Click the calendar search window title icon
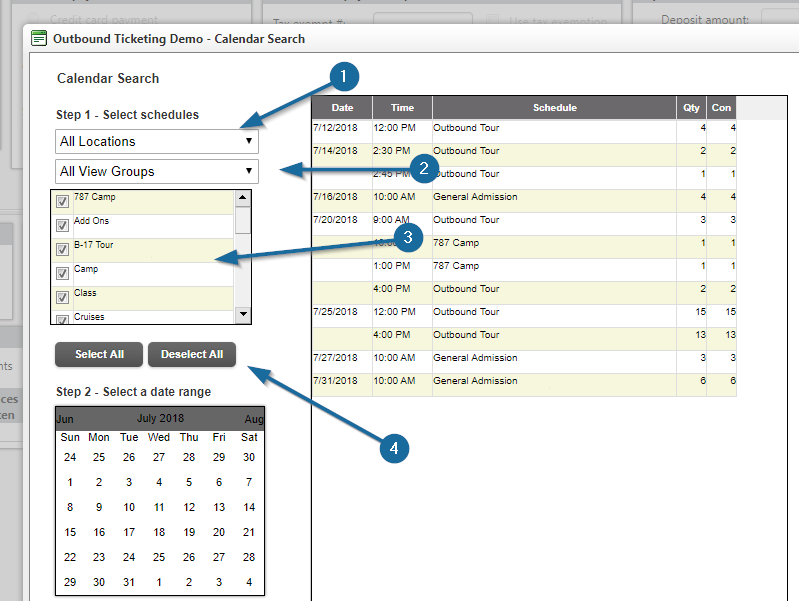 [39, 39]
